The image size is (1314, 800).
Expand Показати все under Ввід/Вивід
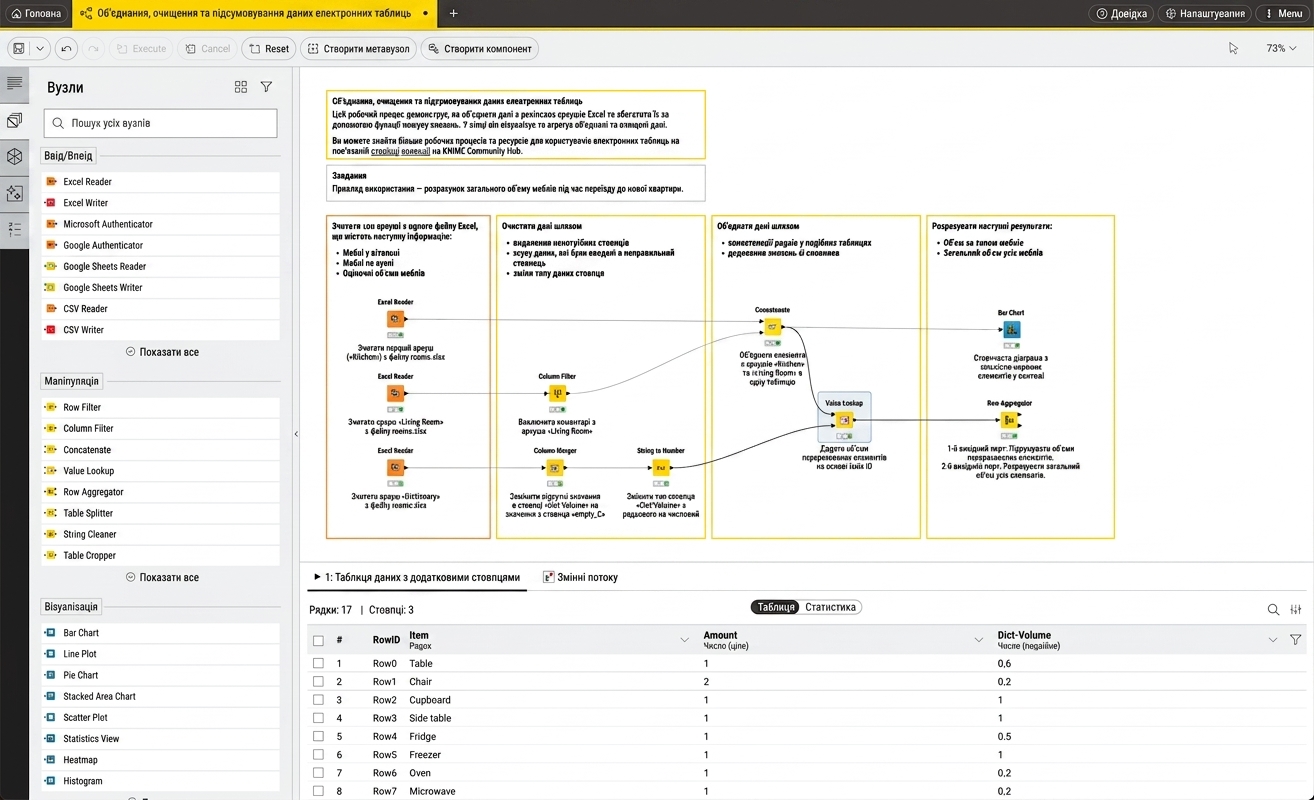(x=162, y=352)
